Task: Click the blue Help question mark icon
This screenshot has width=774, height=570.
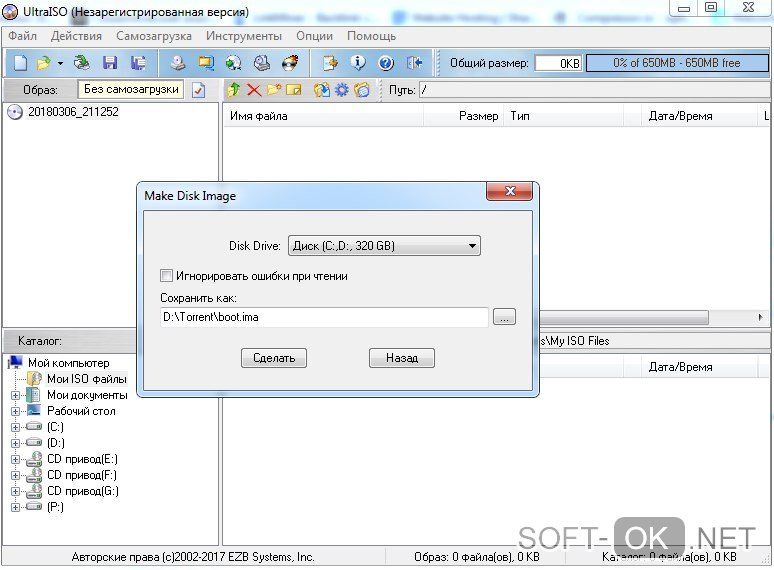Action: pos(386,63)
